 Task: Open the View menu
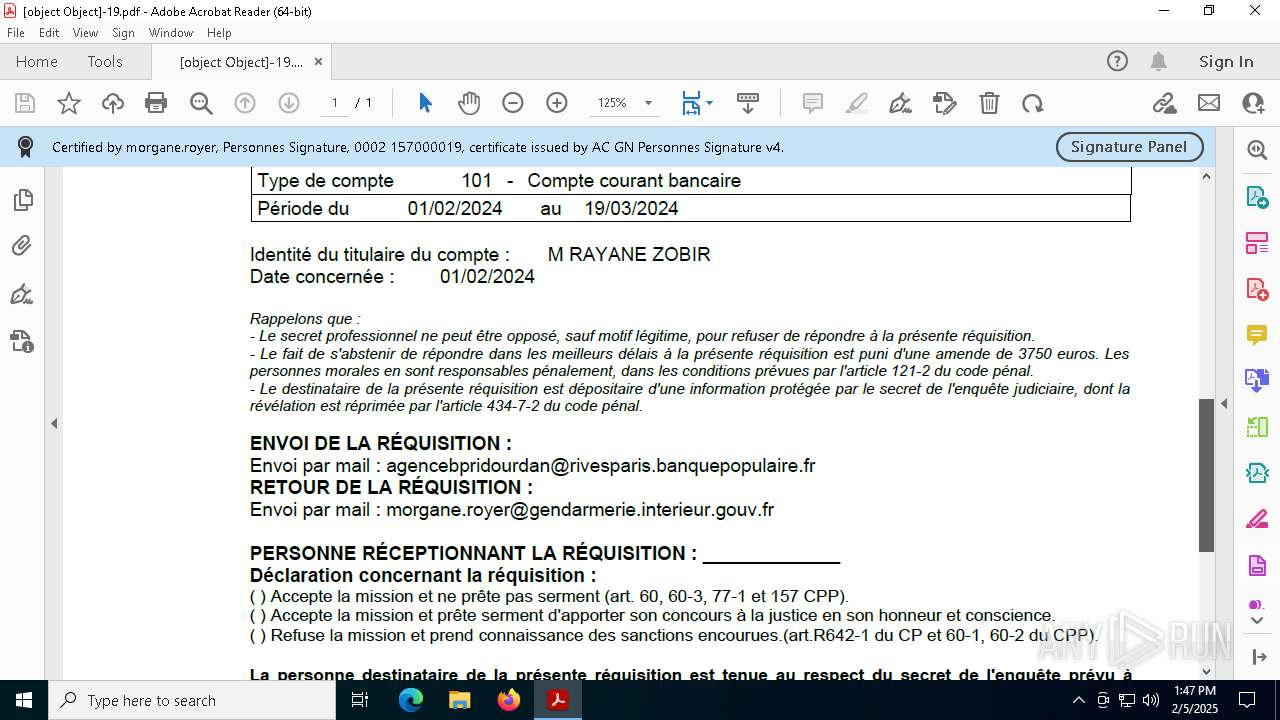85,33
